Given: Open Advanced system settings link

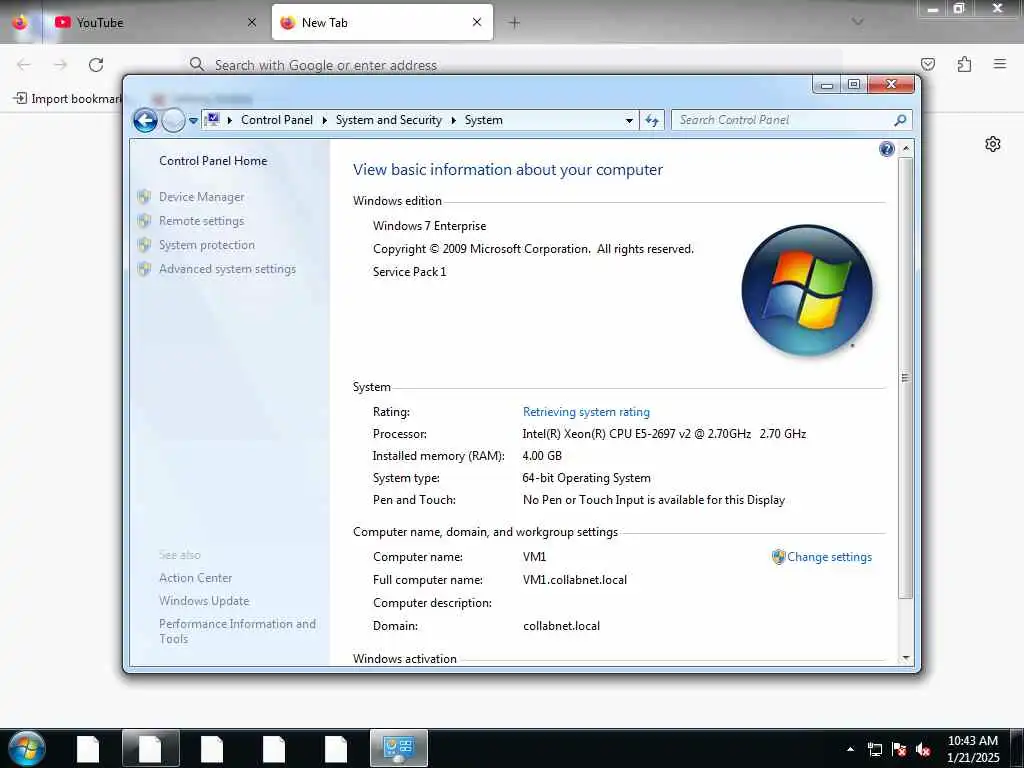Looking at the screenshot, I should tap(227, 269).
